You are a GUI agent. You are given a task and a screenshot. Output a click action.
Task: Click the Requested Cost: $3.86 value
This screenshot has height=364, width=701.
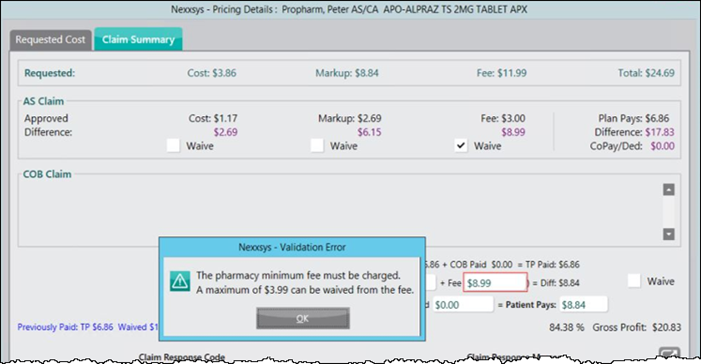212,73
